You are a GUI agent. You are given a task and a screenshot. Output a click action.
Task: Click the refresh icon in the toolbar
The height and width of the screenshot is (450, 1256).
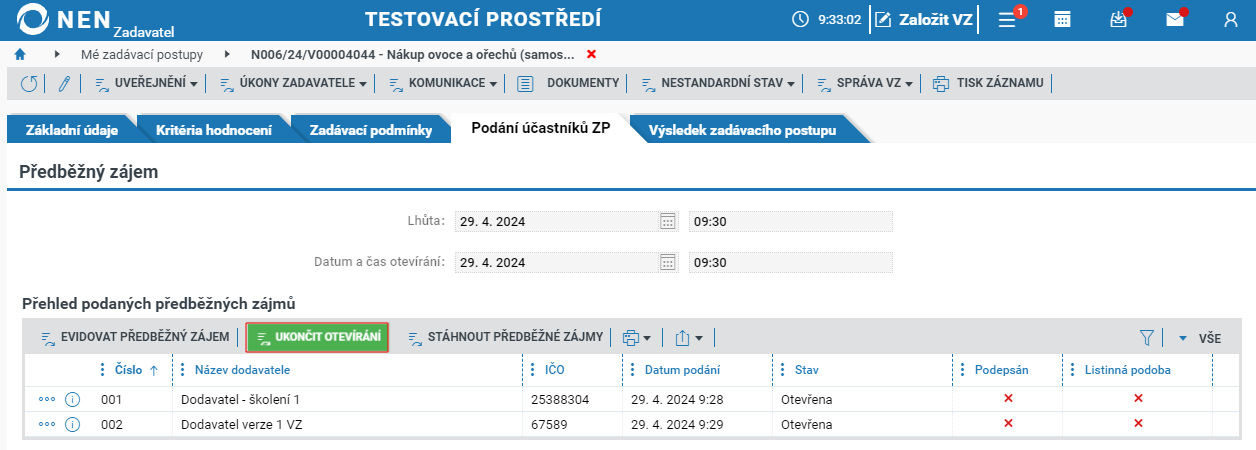(x=29, y=84)
